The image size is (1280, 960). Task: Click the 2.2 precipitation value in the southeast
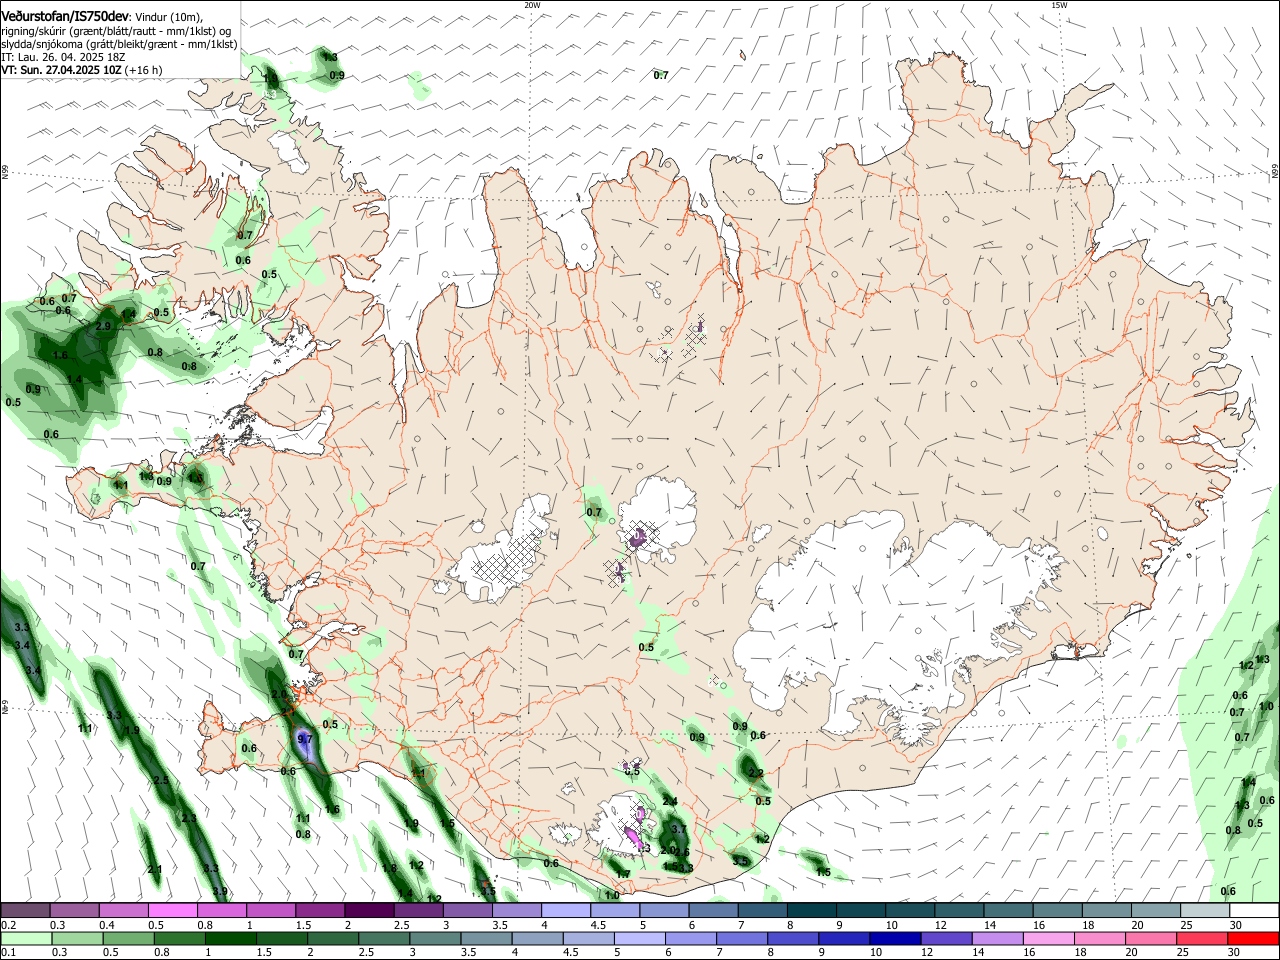(756, 773)
